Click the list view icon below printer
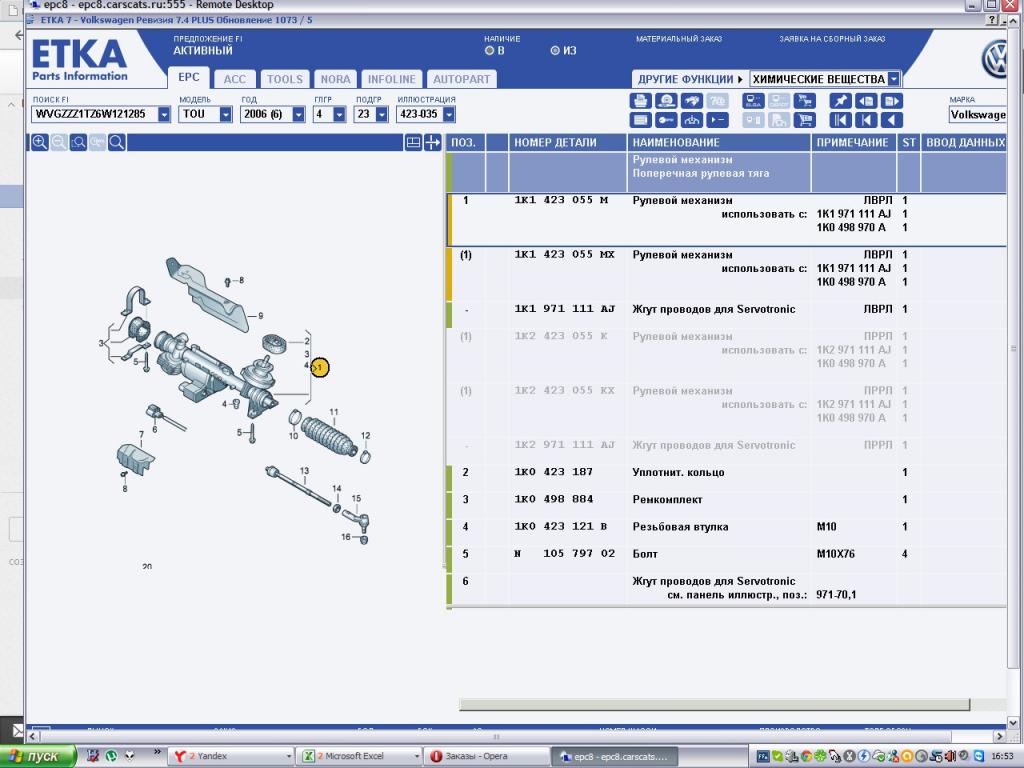Image resolution: width=1024 pixels, height=768 pixels. [641, 120]
